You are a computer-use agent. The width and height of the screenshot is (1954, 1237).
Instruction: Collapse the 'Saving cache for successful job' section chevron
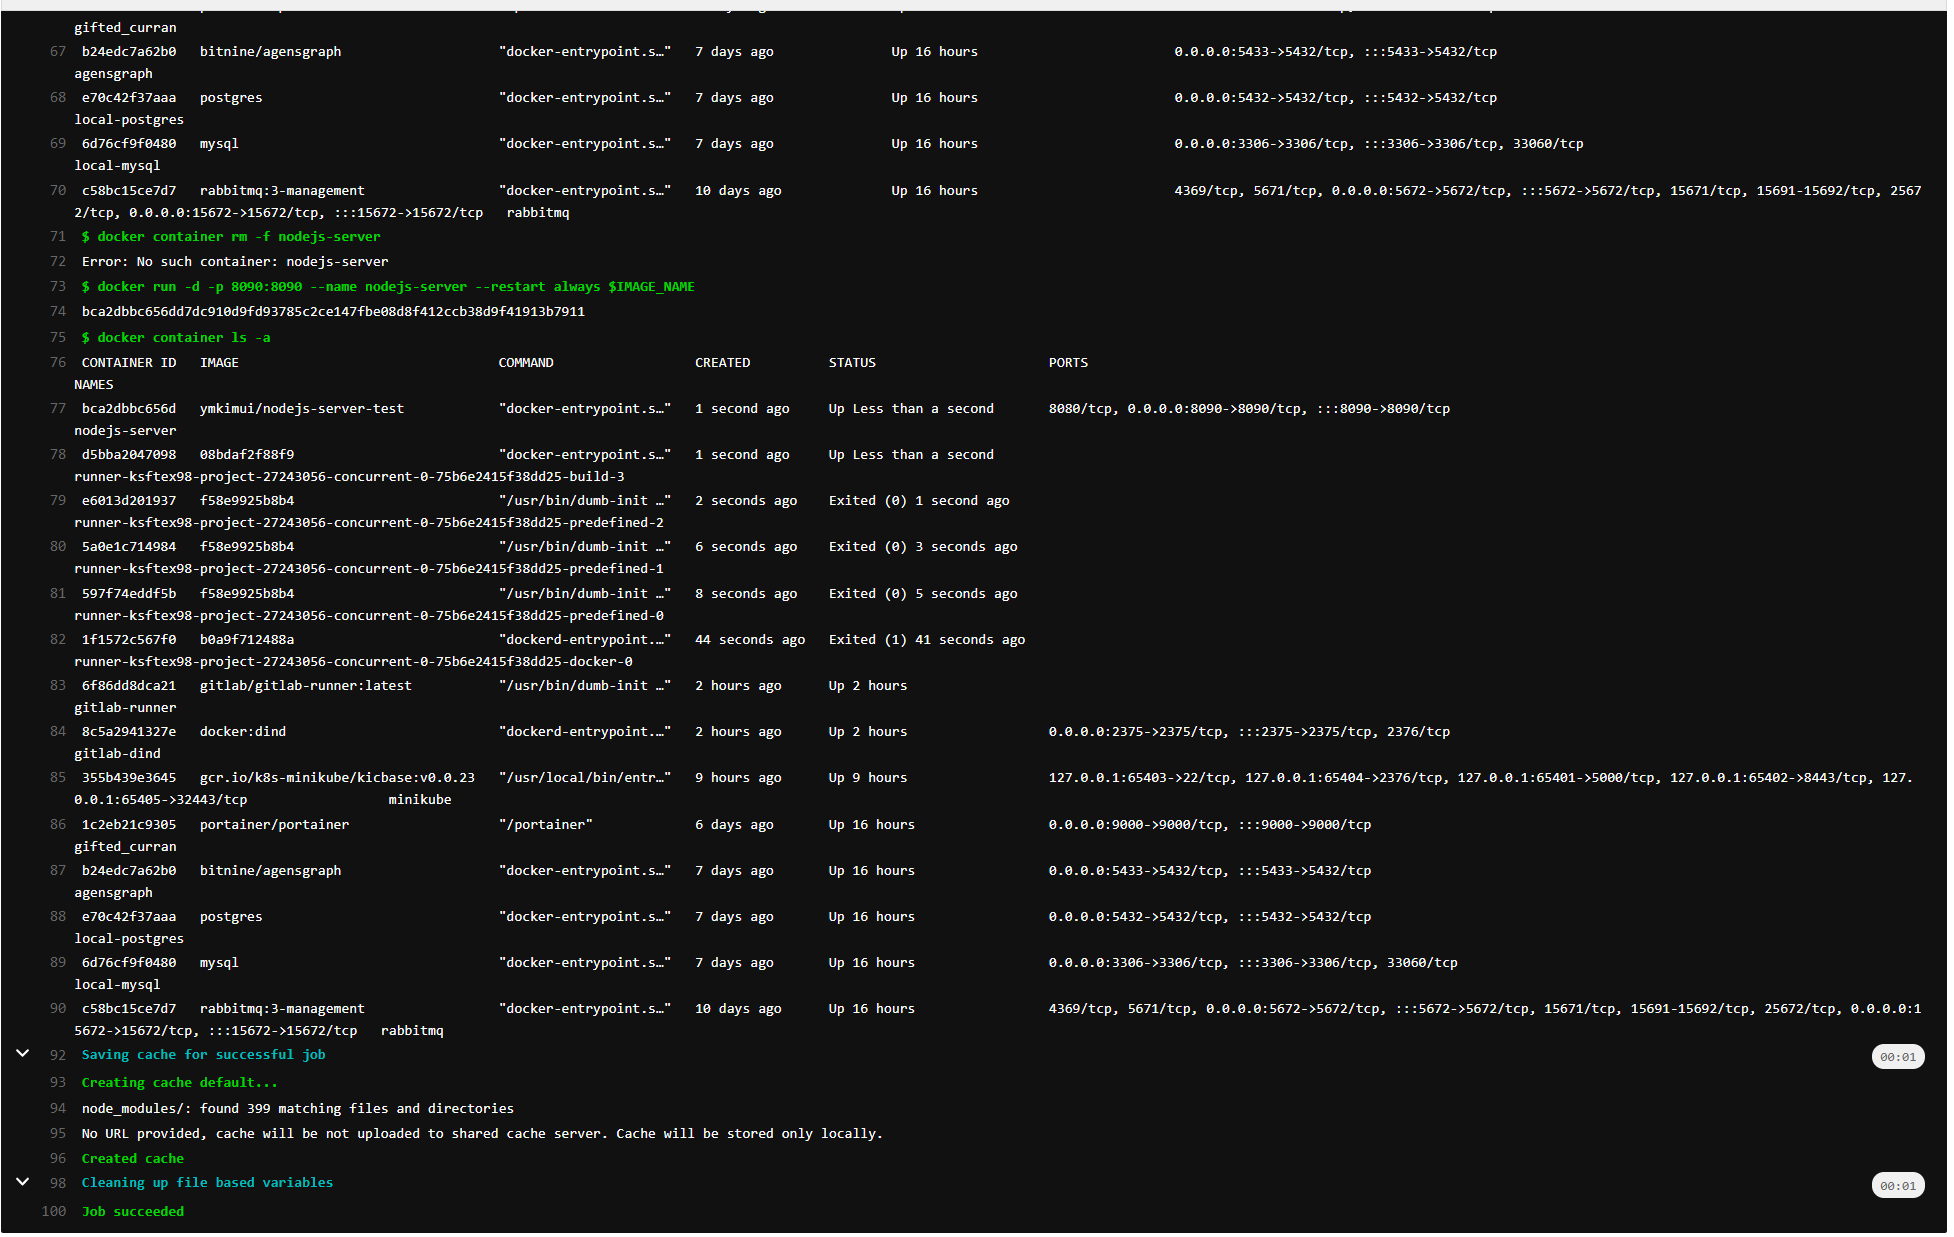[22, 1053]
